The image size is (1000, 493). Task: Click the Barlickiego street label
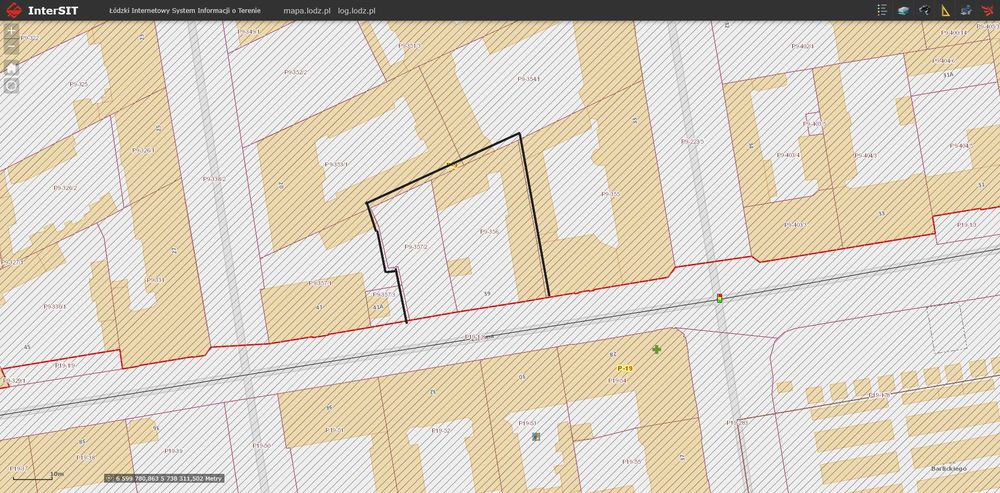(949, 468)
